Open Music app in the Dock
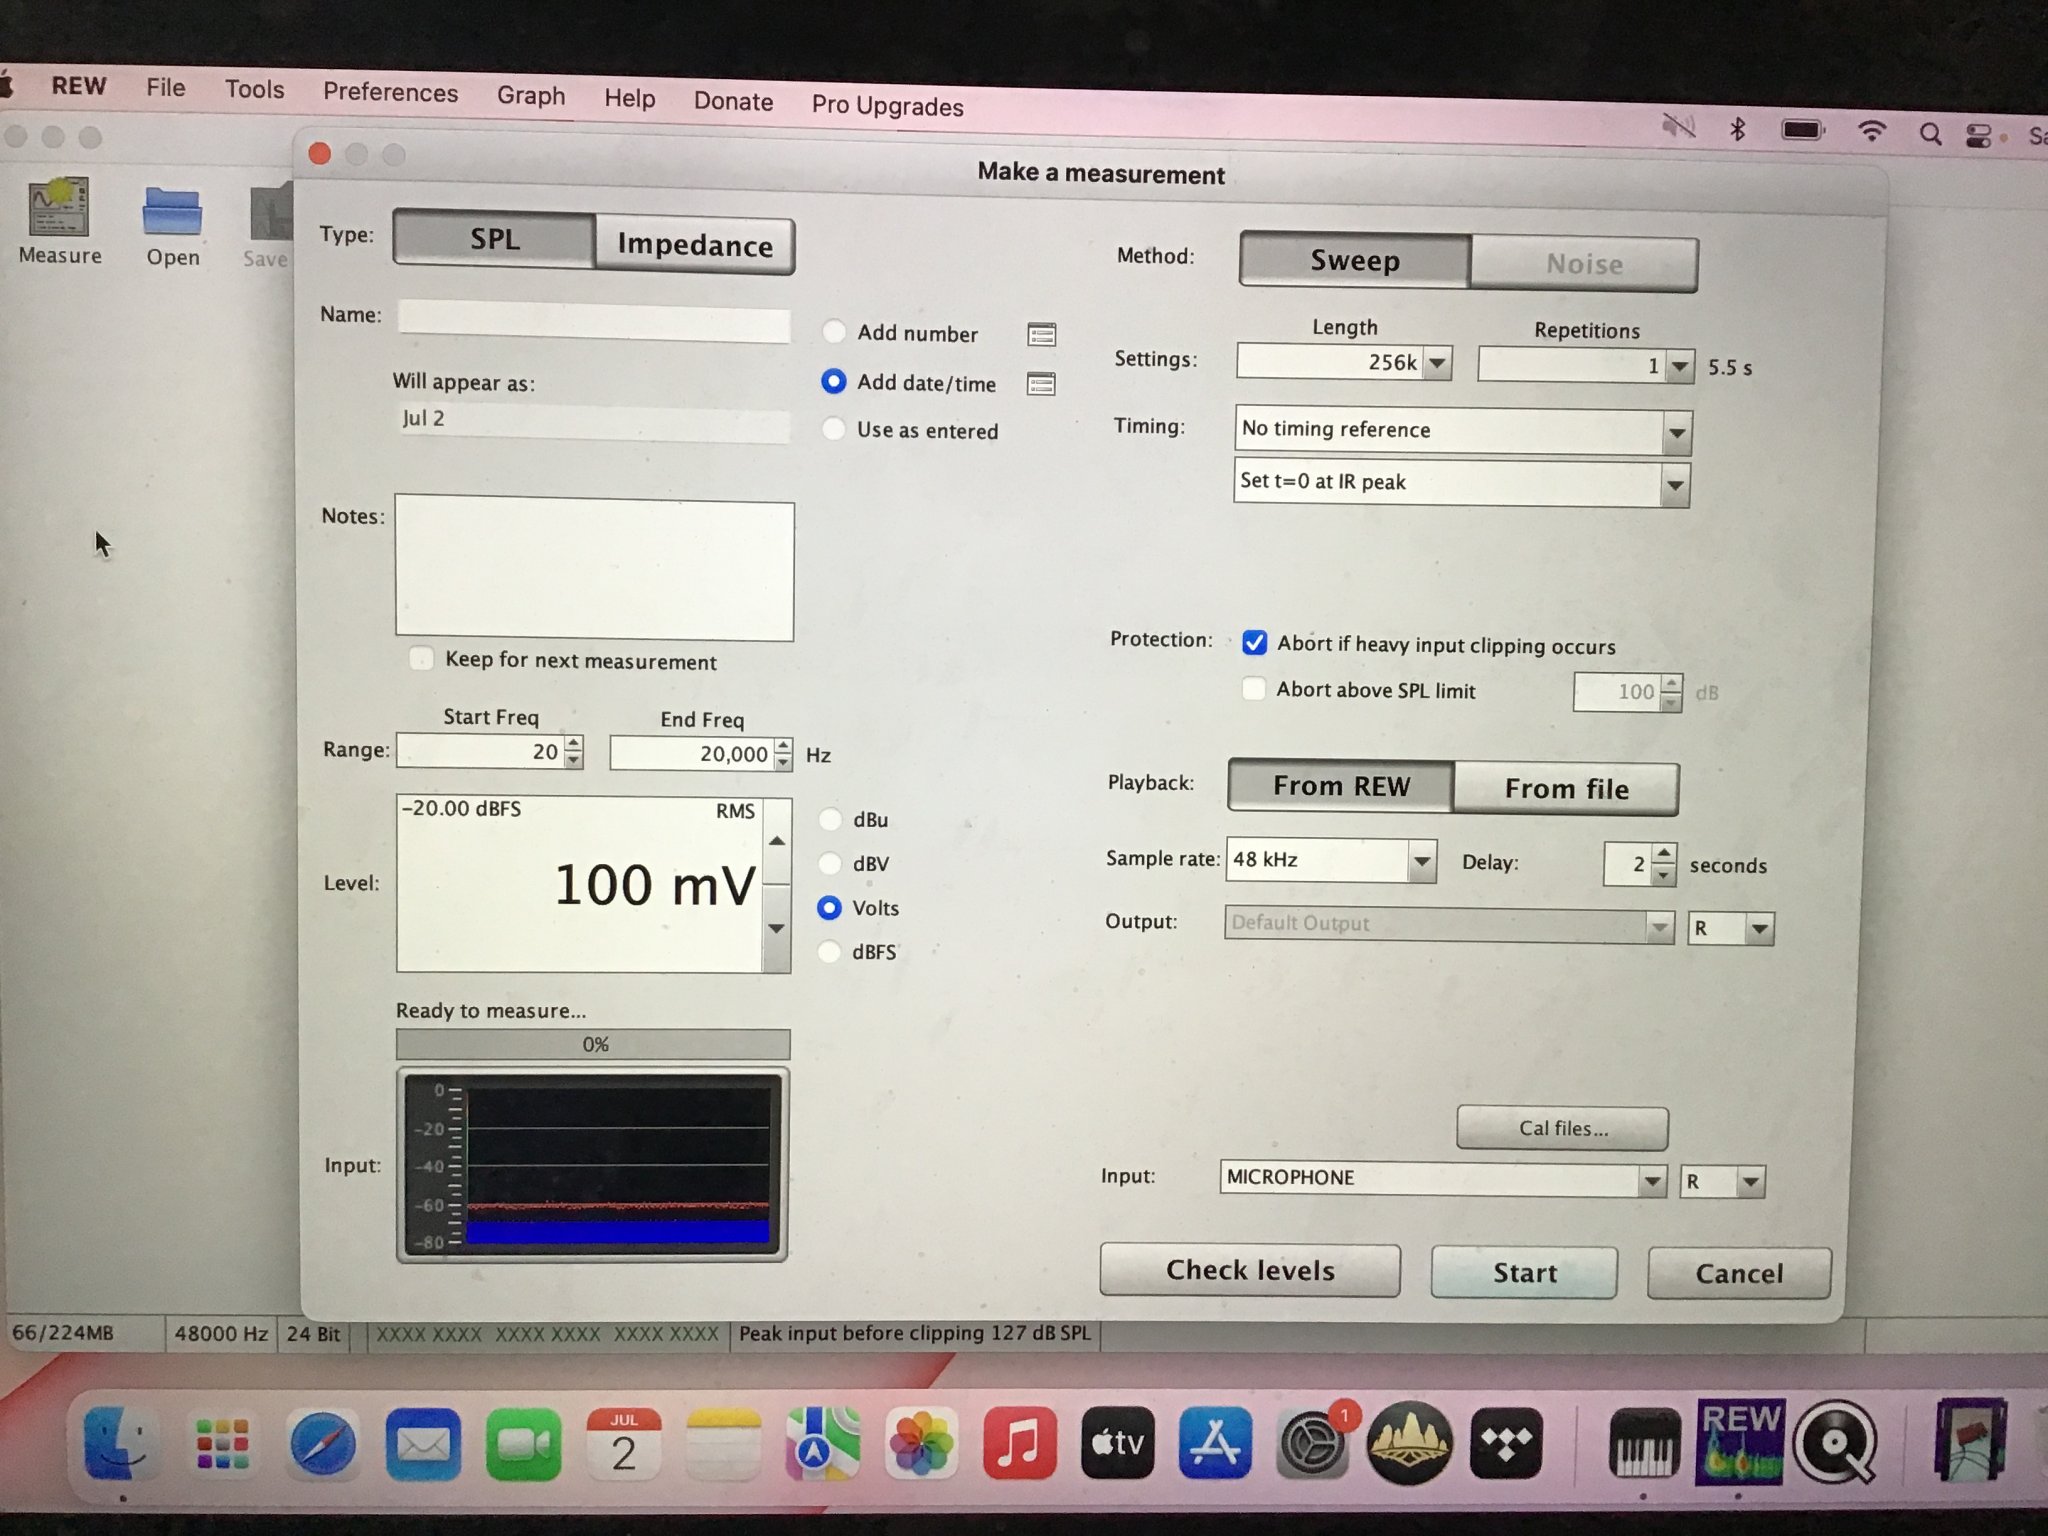 pos(1019,1445)
